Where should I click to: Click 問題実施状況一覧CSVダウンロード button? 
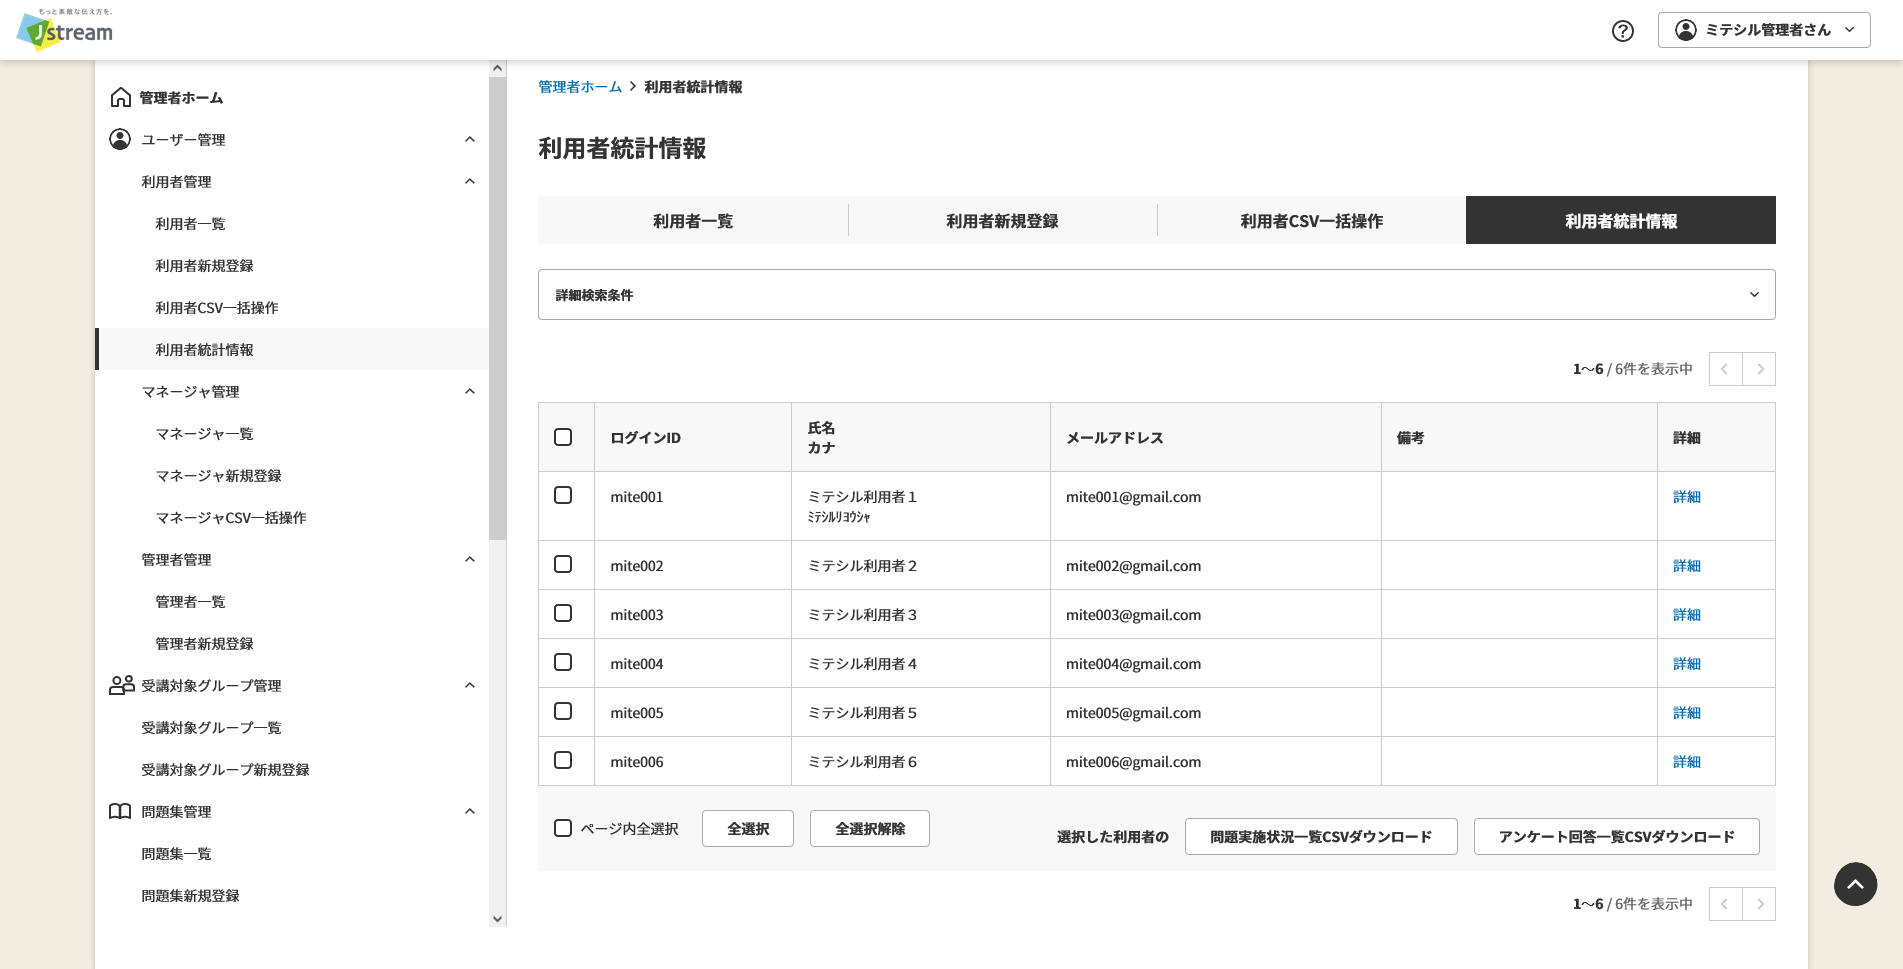pos(1321,836)
